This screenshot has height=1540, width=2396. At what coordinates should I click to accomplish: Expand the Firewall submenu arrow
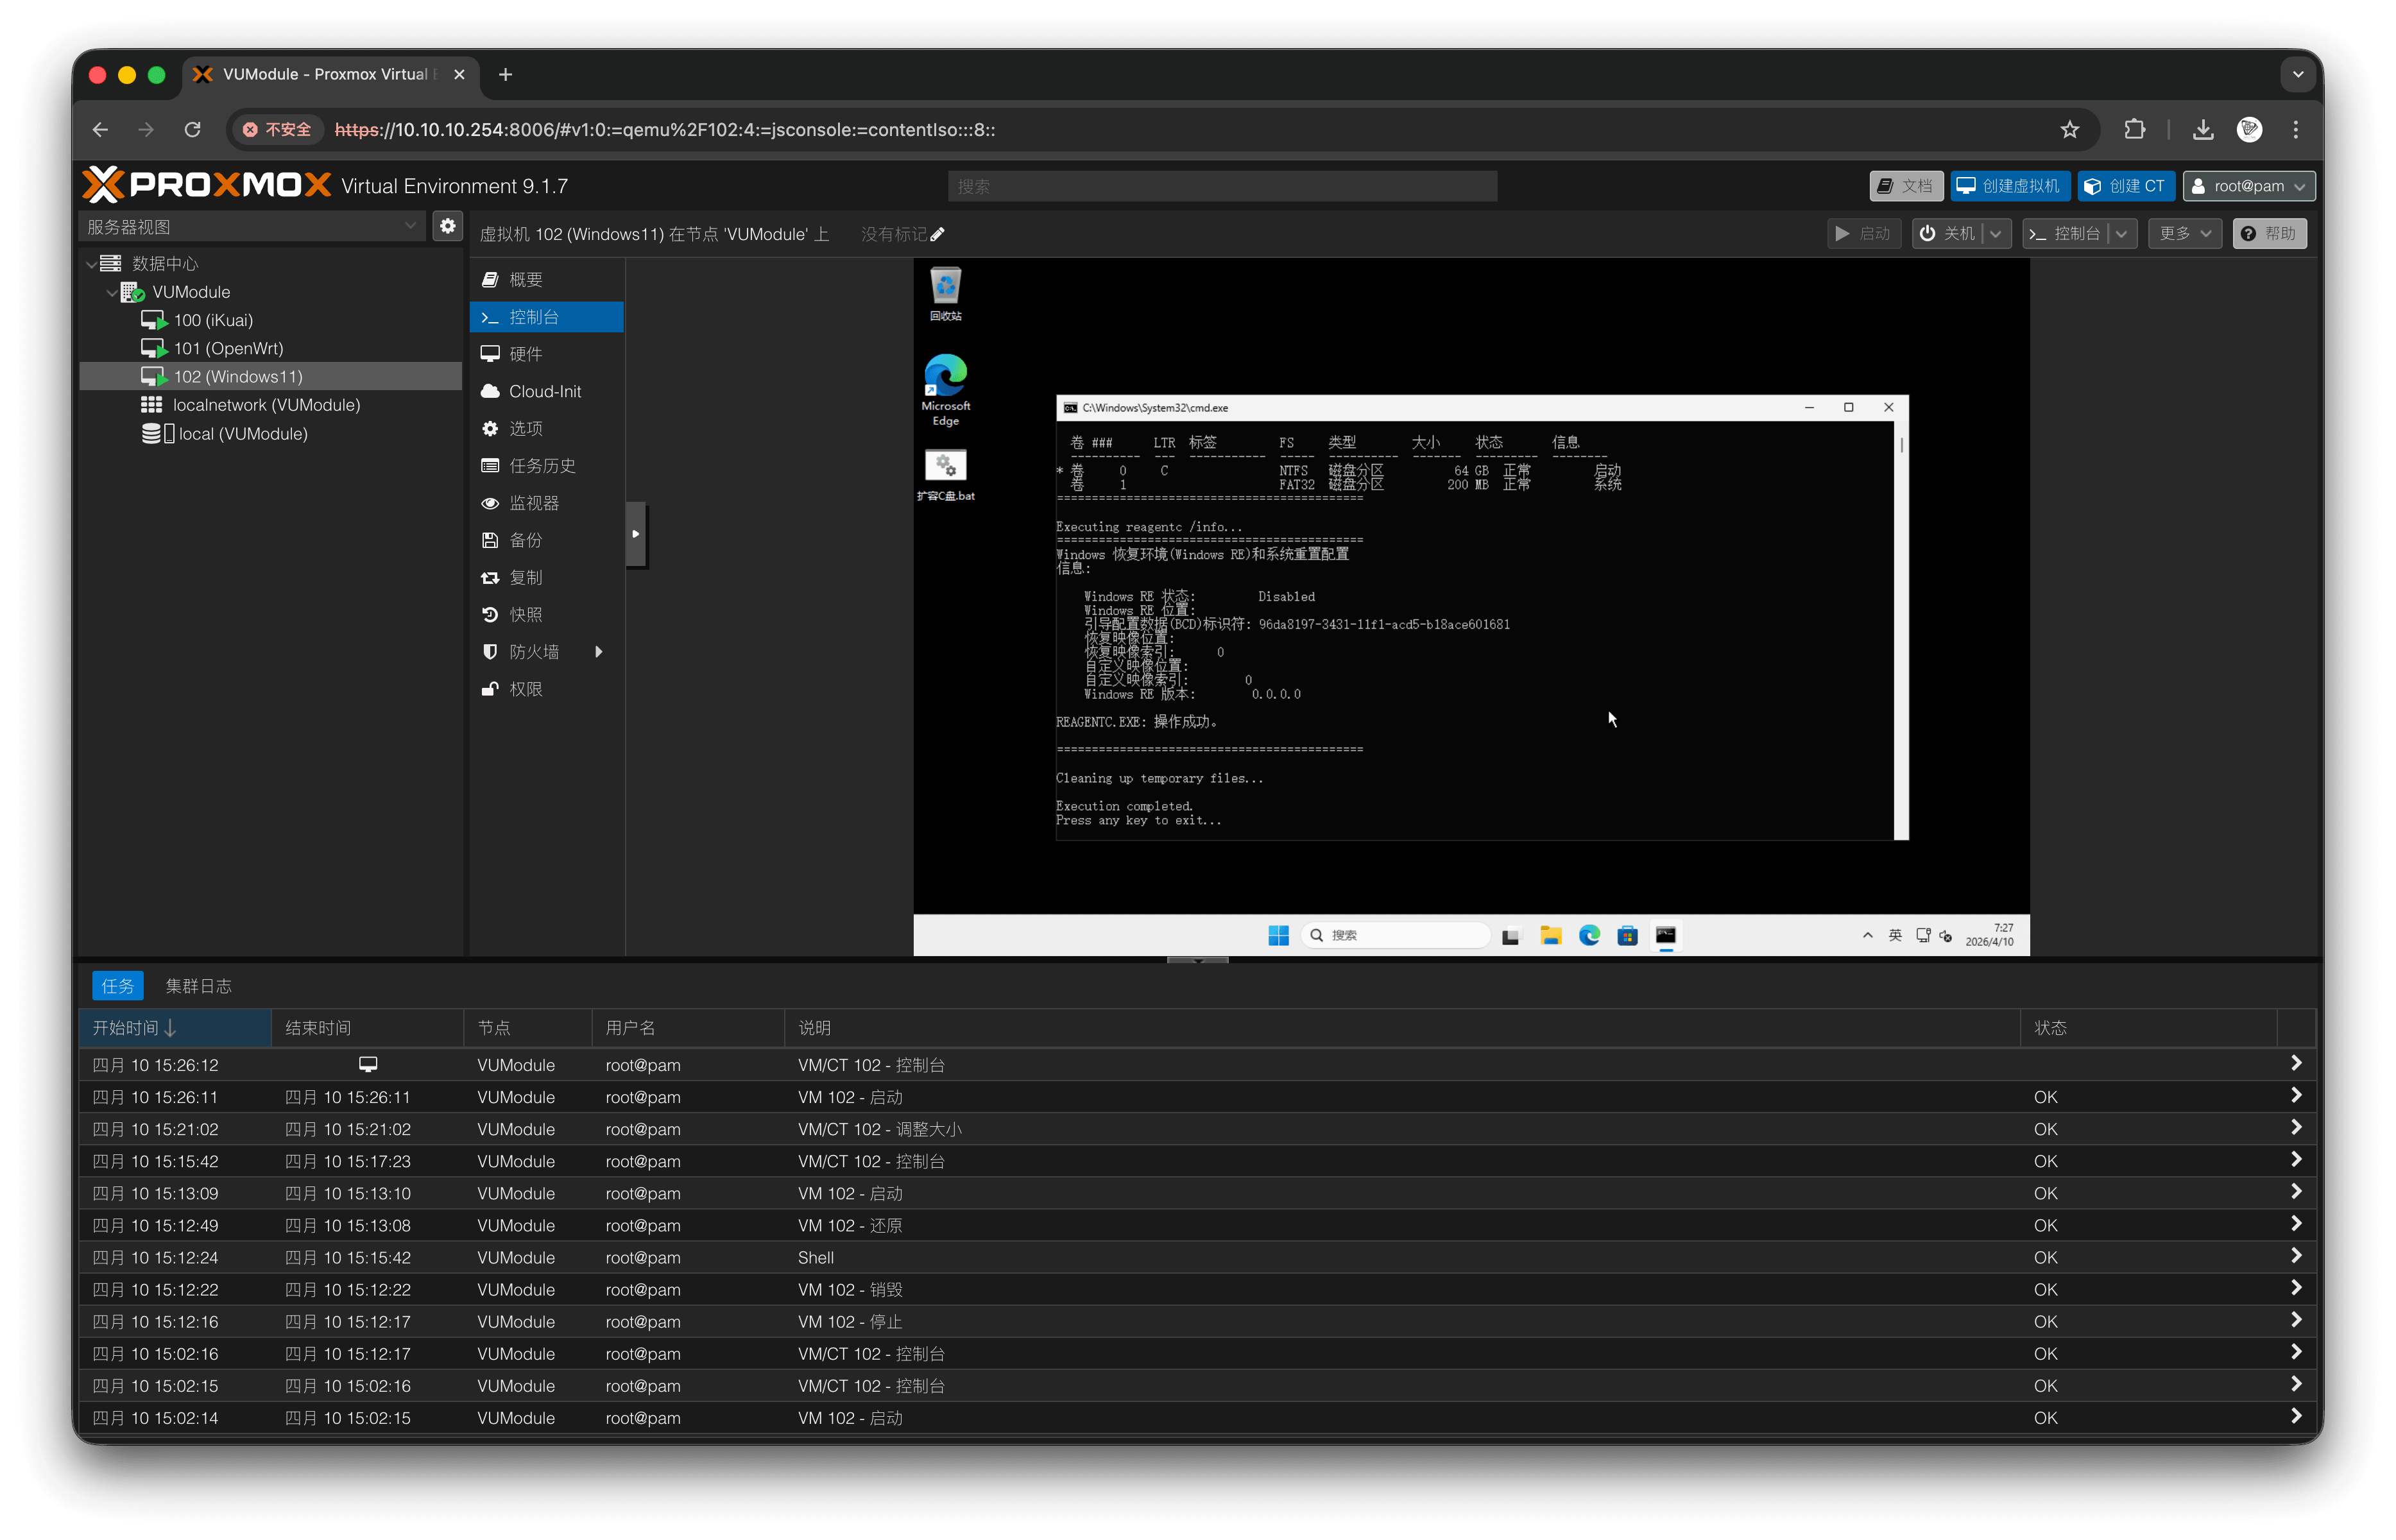click(x=598, y=652)
